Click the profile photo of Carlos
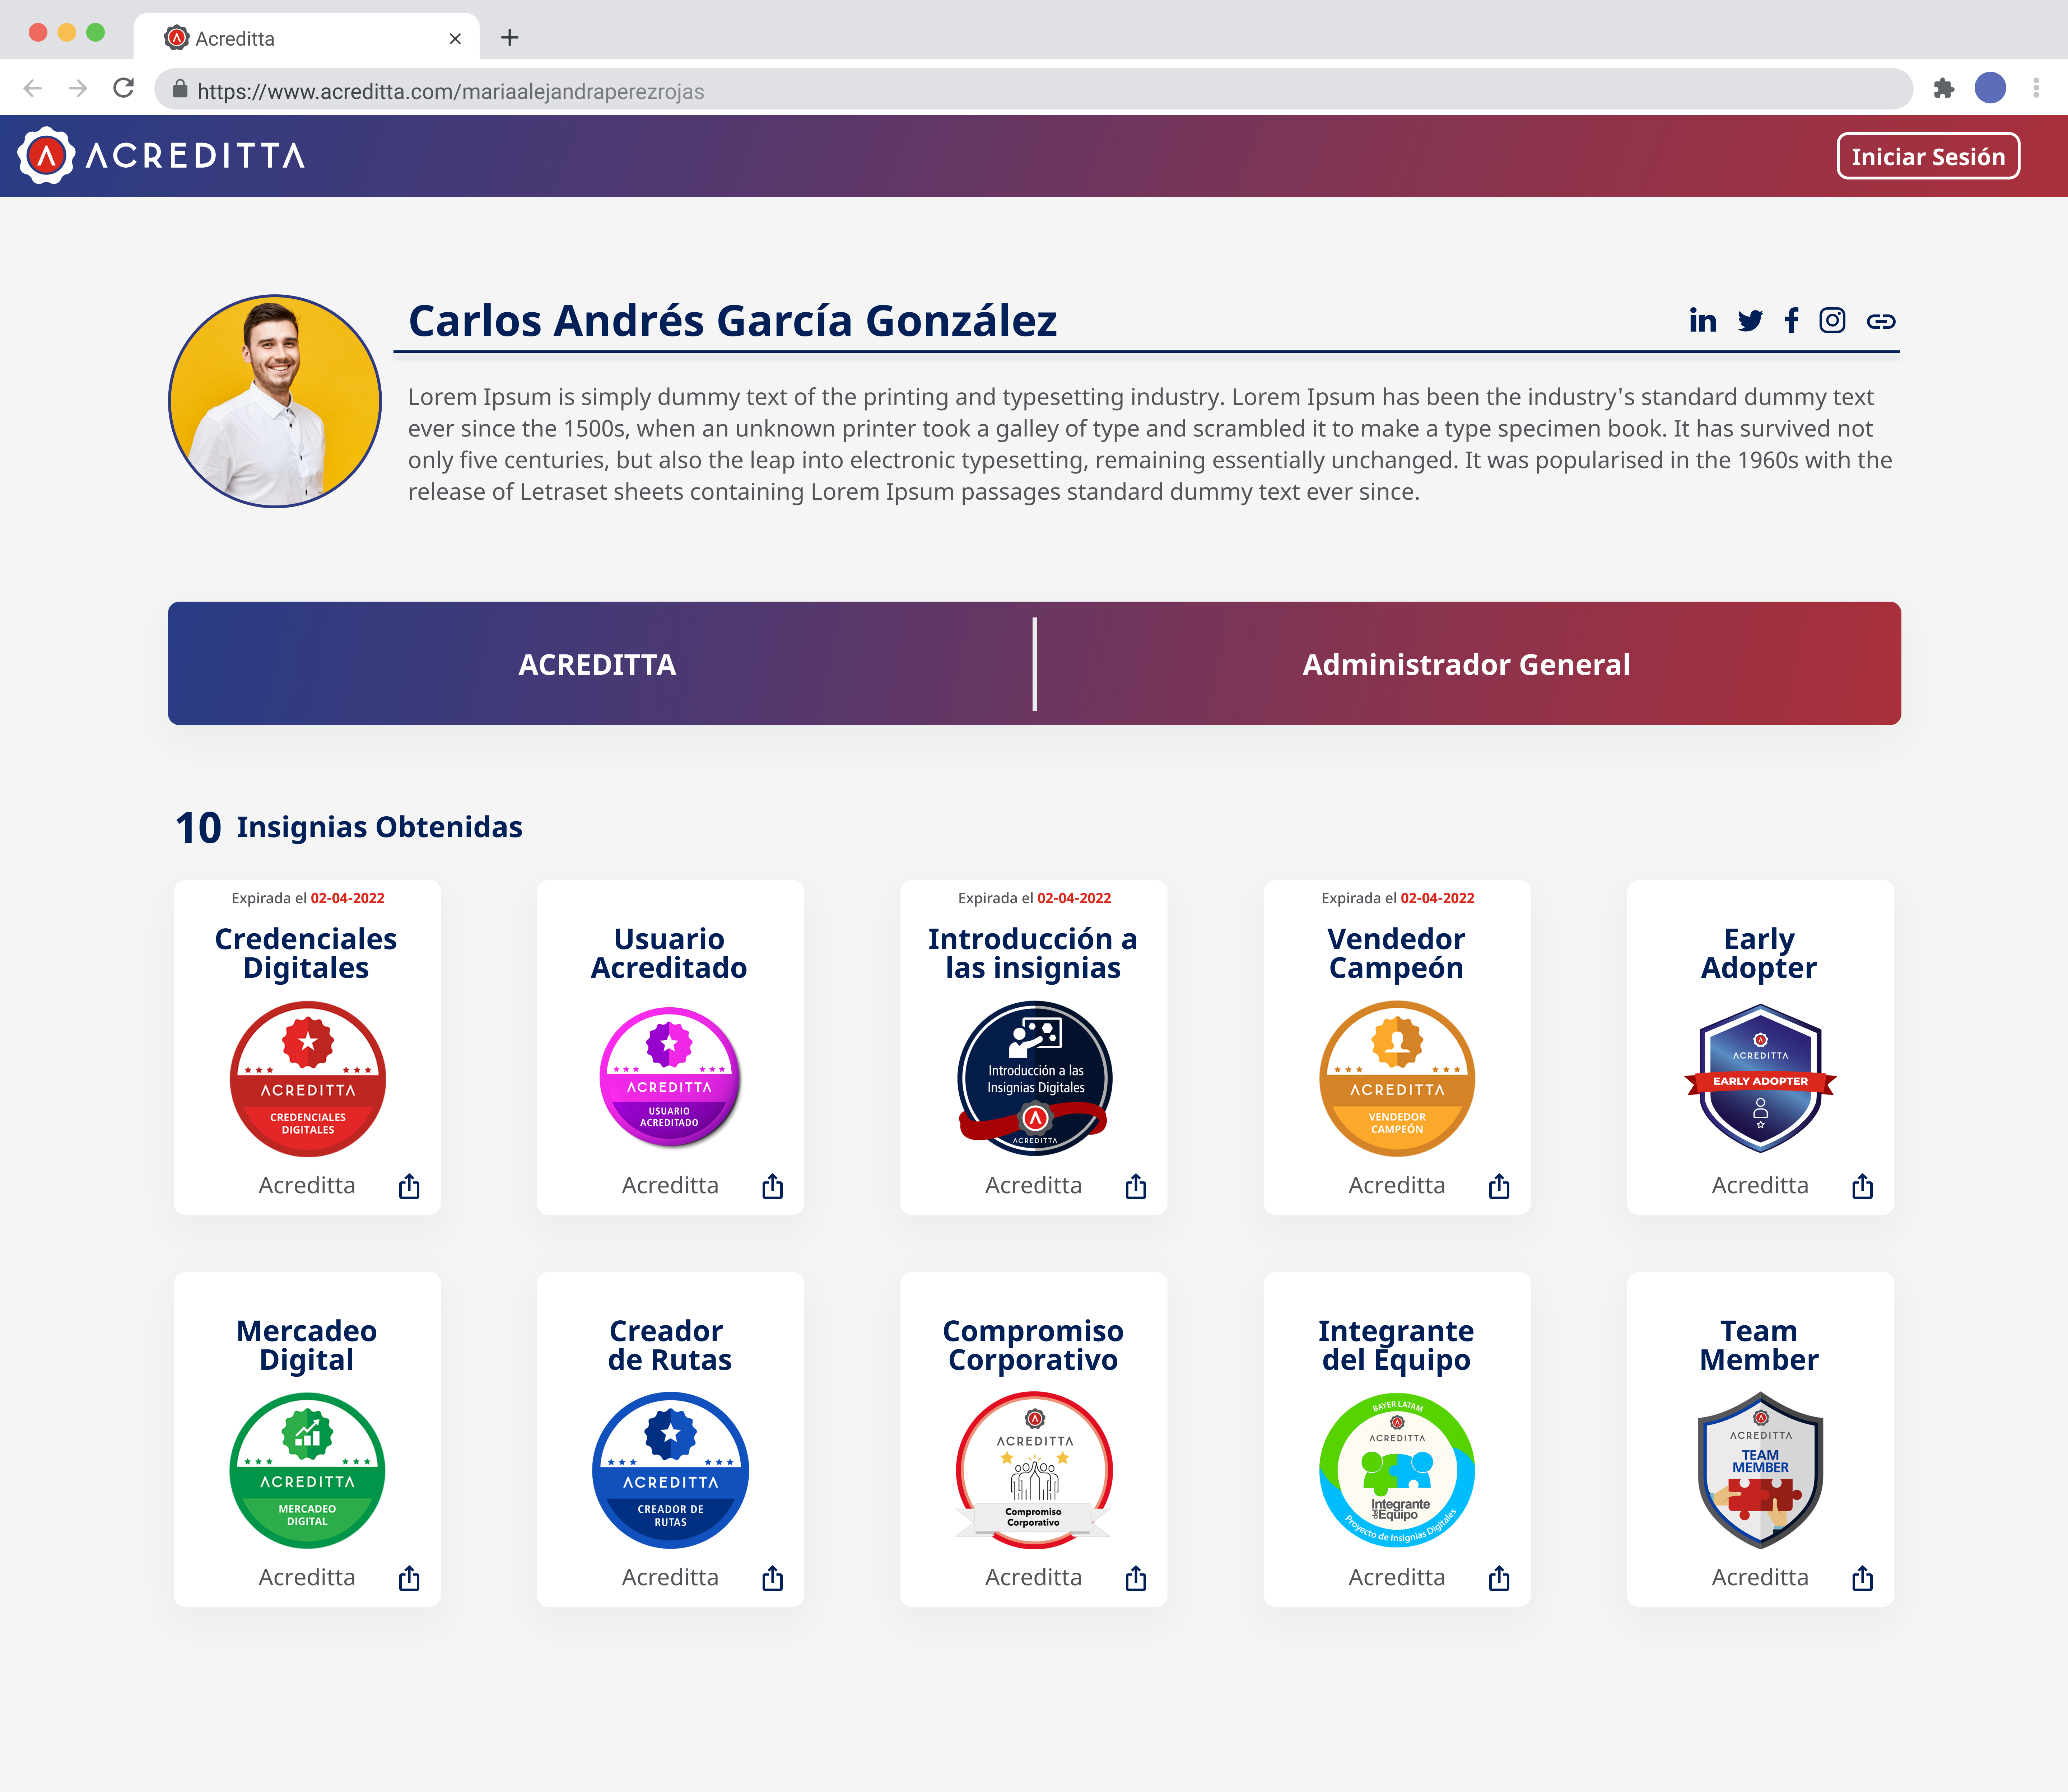 click(x=275, y=401)
